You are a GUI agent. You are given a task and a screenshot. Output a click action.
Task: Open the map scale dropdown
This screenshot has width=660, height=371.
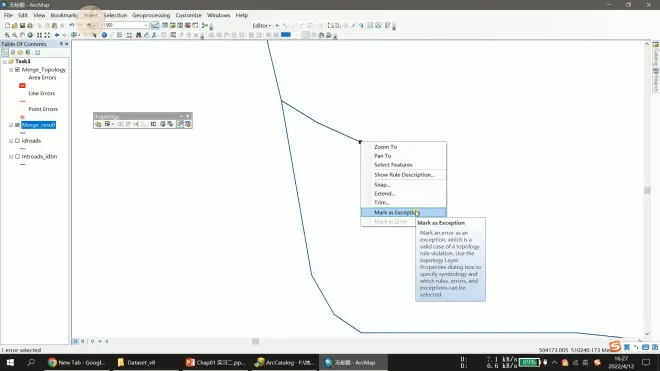pyautogui.click(x=146, y=25)
